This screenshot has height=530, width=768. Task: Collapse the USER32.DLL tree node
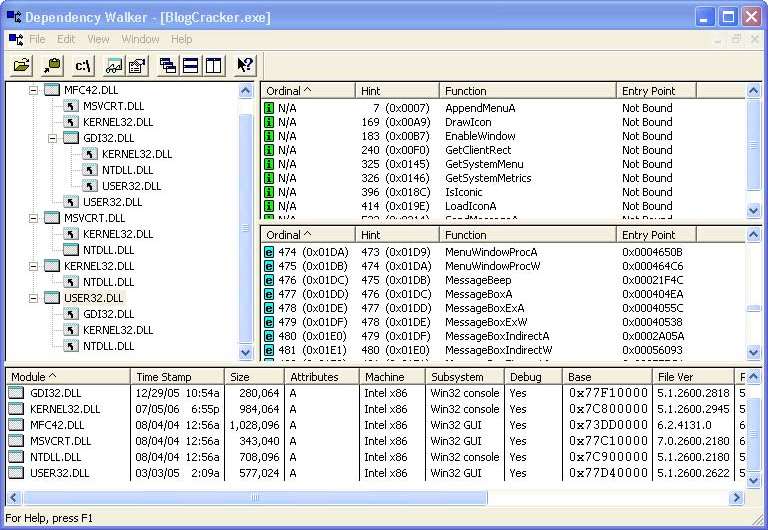click(33, 298)
